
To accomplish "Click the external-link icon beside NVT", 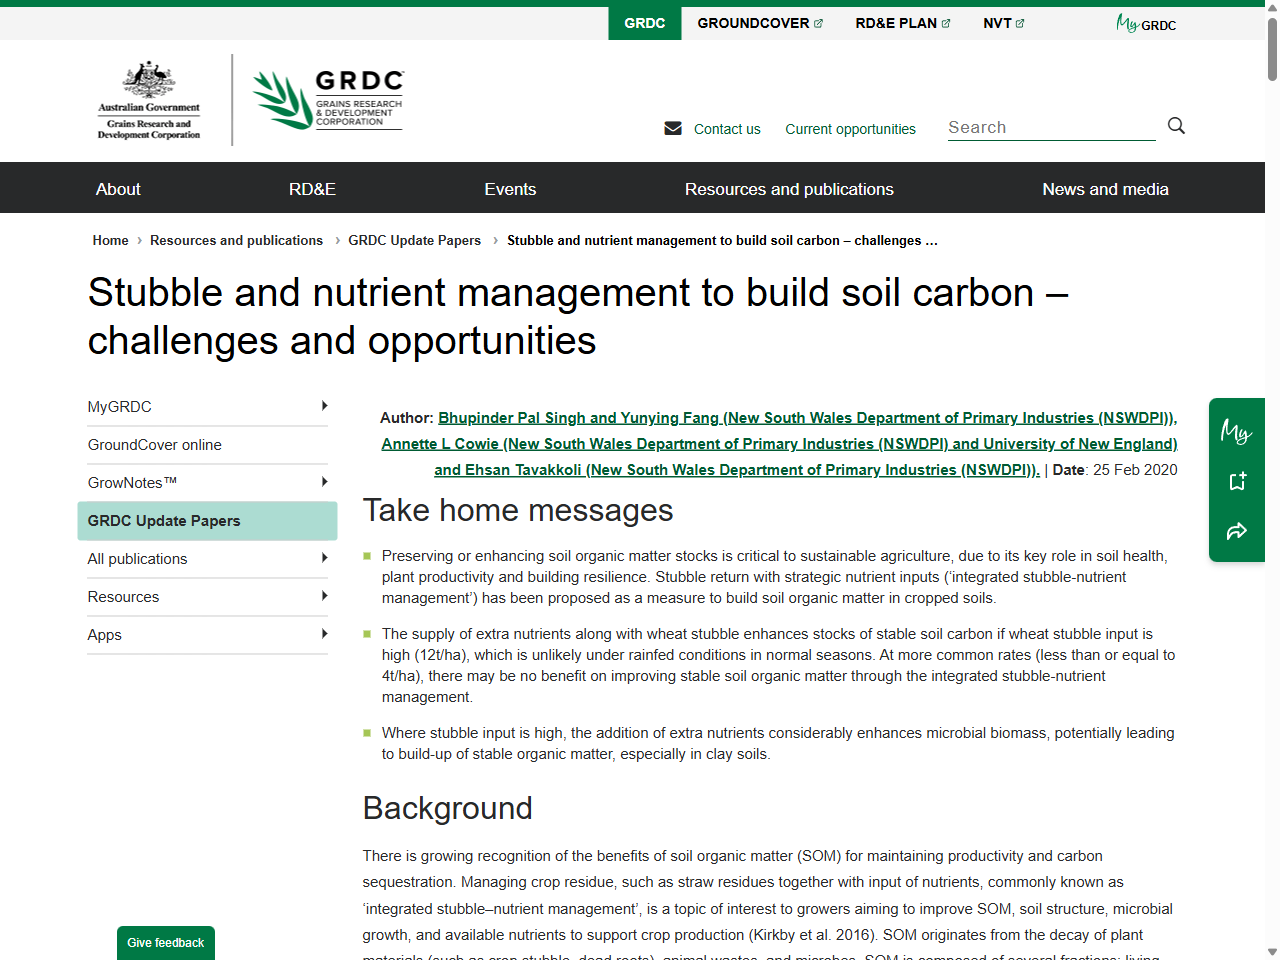I will coord(1022,22).
